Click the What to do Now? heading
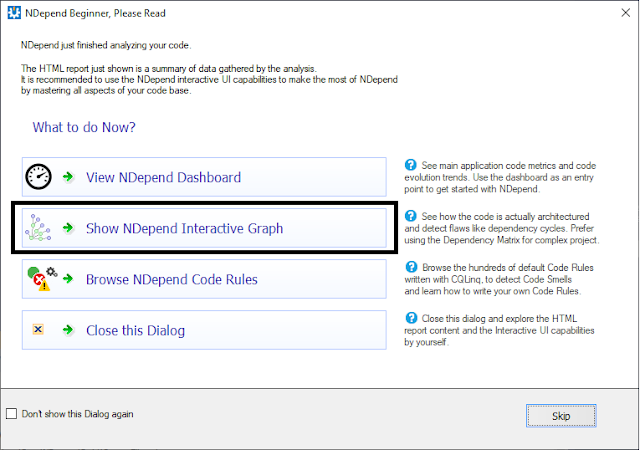The height and width of the screenshot is (450, 640). (x=84, y=127)
